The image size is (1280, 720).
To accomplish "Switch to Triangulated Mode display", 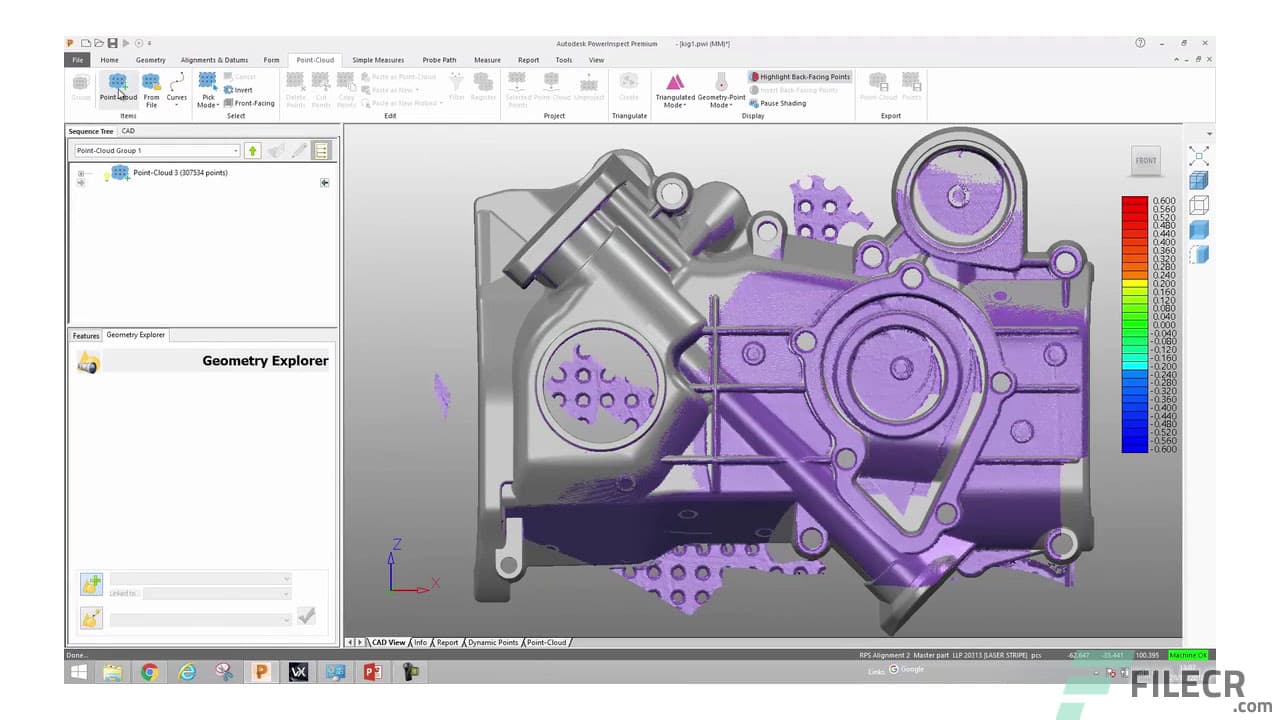I will (x=674, y=90).
